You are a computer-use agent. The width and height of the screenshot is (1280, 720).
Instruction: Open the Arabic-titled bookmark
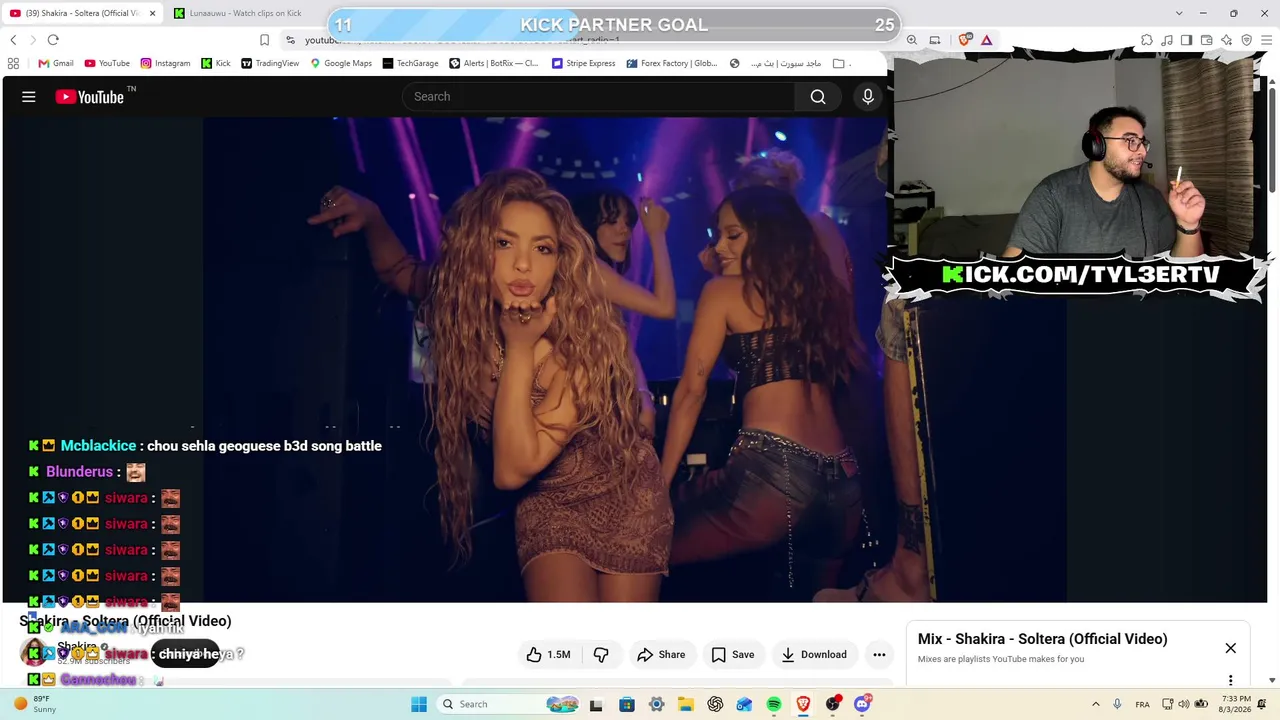(776, 63)
